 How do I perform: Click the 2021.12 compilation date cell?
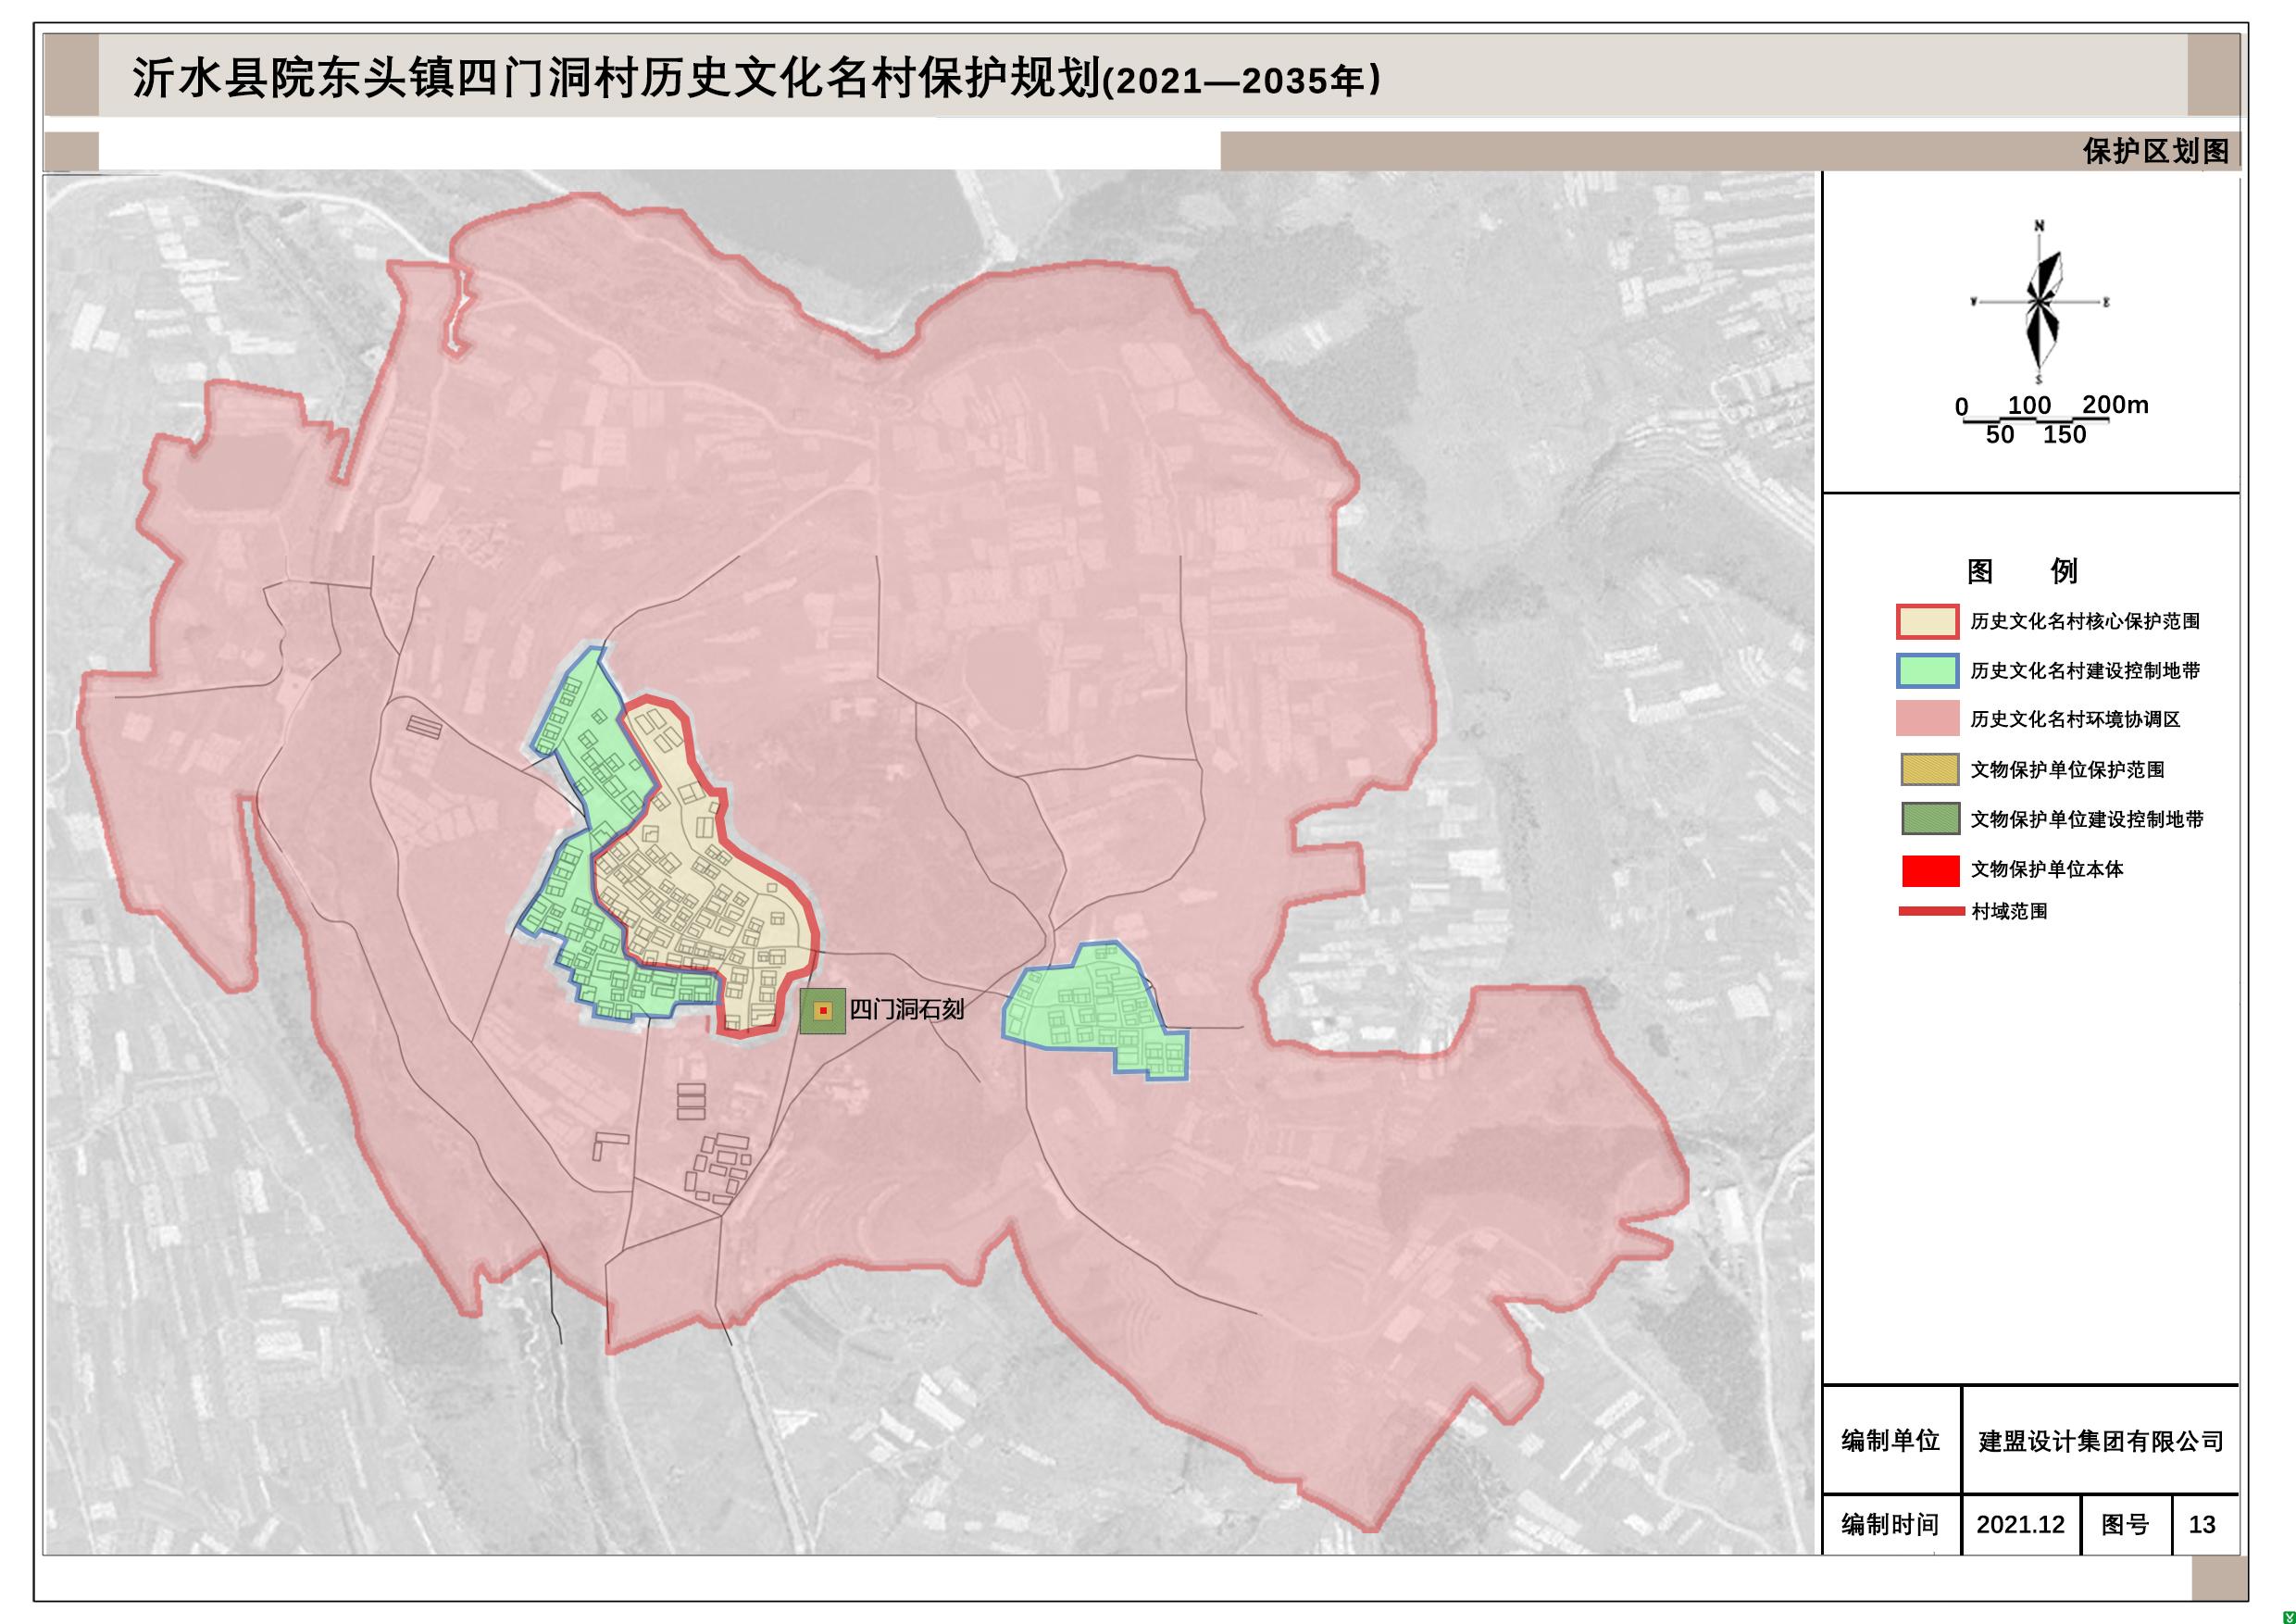(2020, 1524)
